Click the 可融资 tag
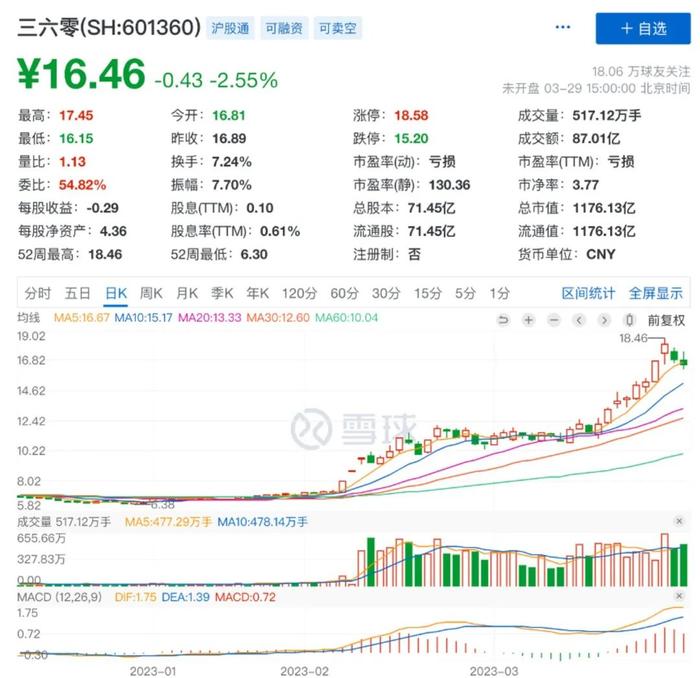700x678 pixels. [284, 29]
